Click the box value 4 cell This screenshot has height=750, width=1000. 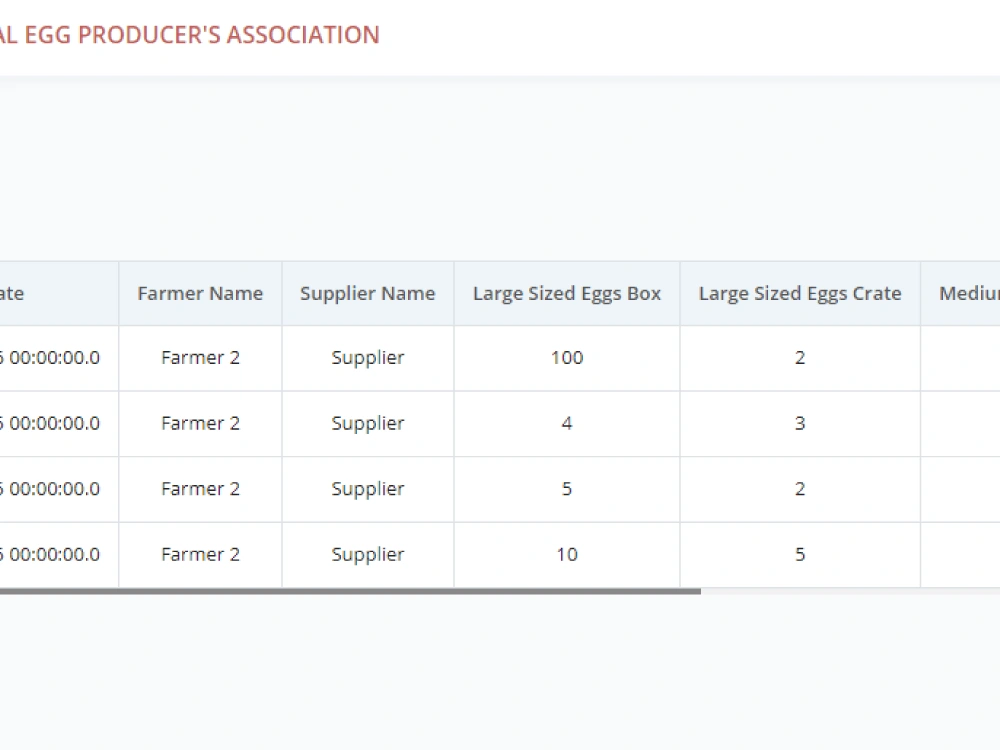coord(567,423)
